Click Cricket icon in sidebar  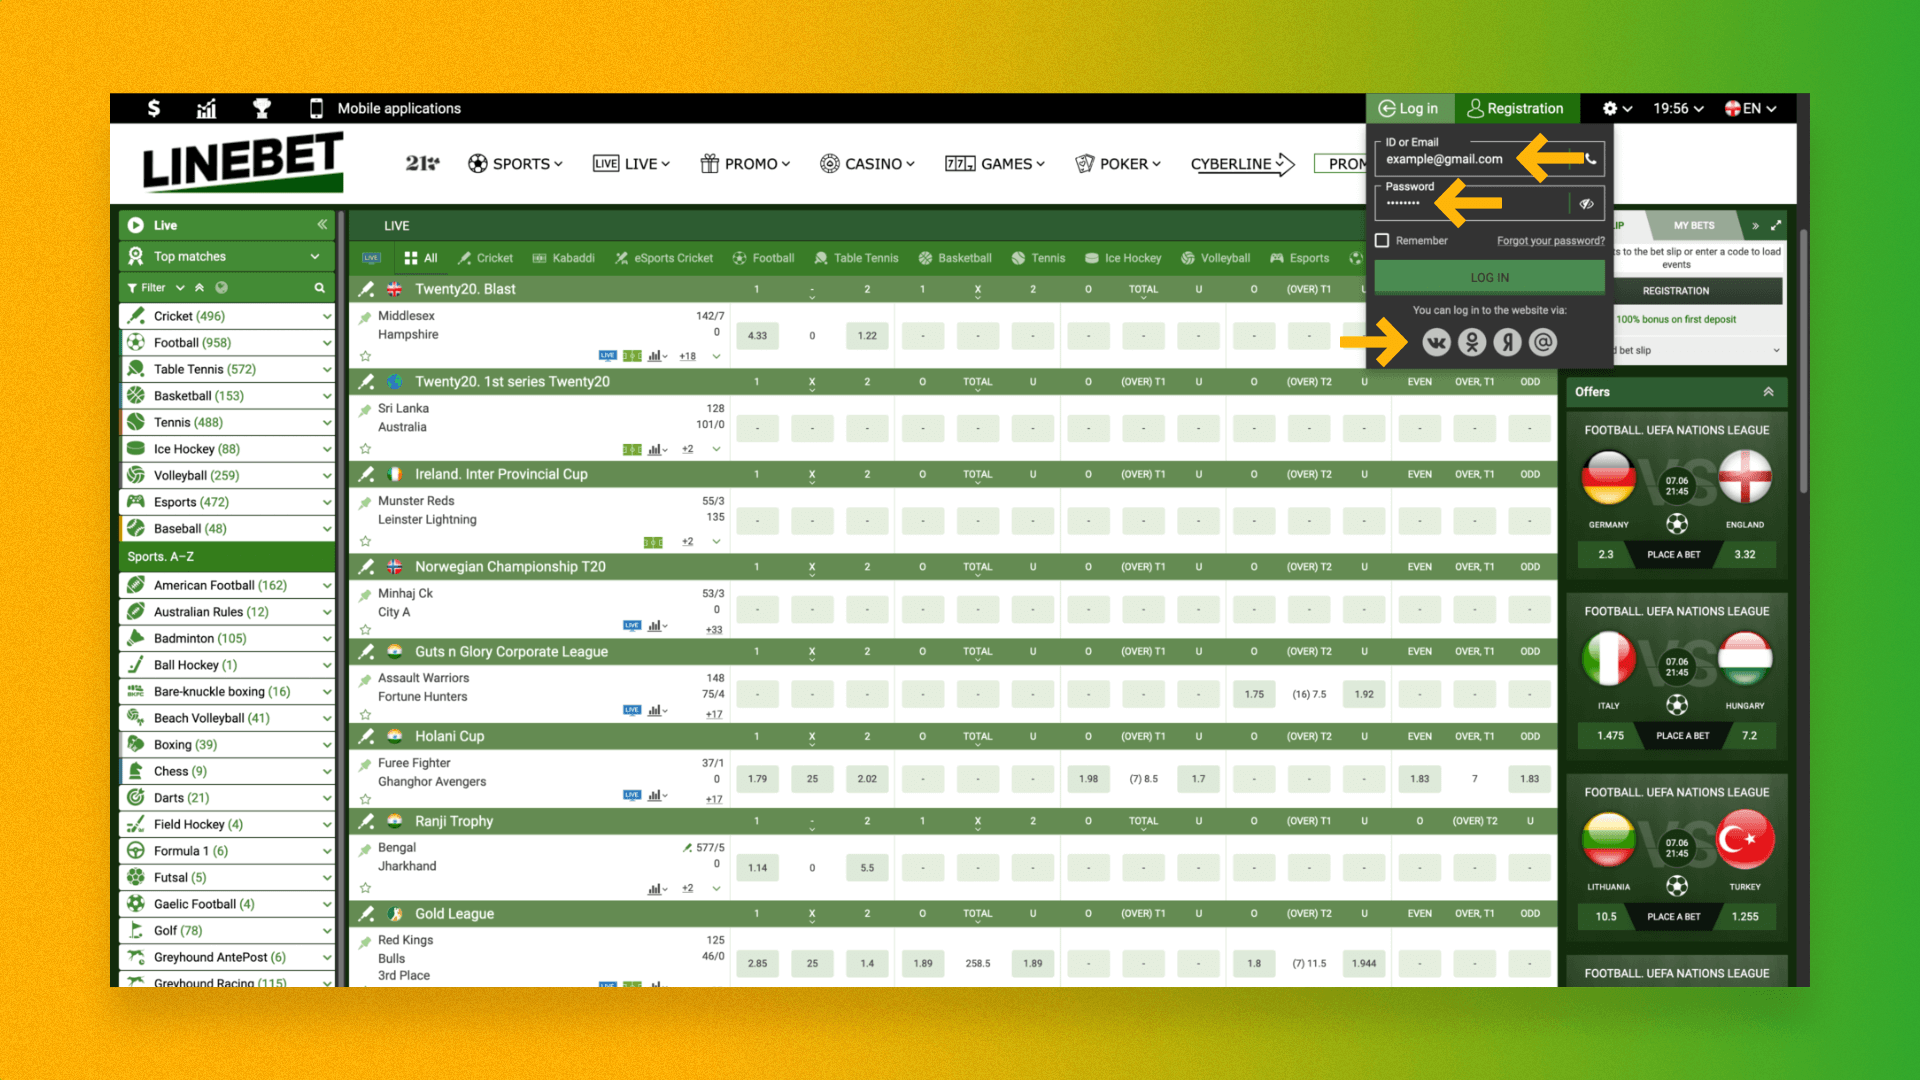136,316
